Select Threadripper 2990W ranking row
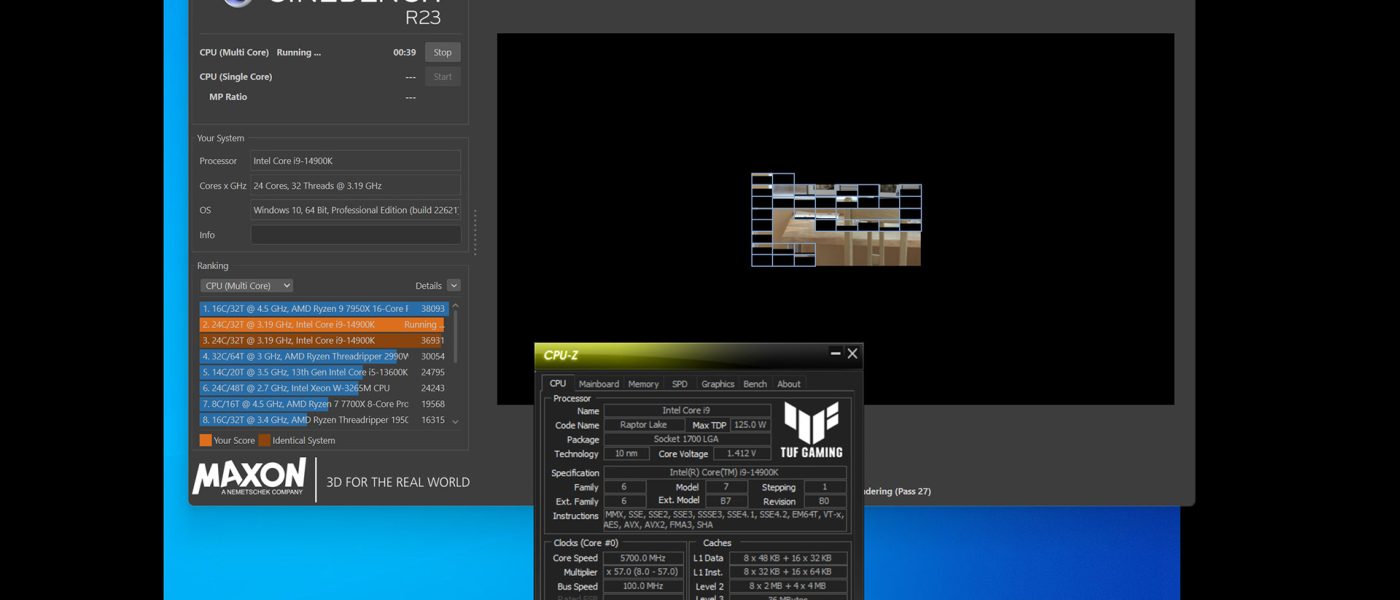The height and width of the screenshot is (600, 1400). (323, 356)
